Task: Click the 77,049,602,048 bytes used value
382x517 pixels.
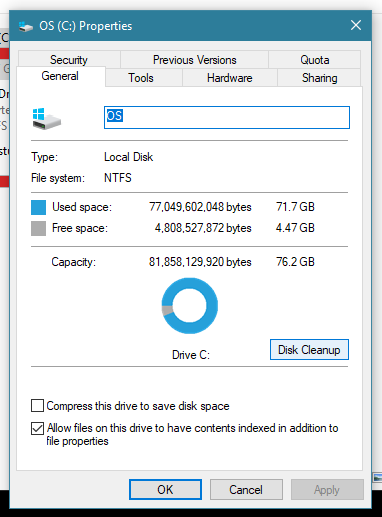Action: point(200,207)
